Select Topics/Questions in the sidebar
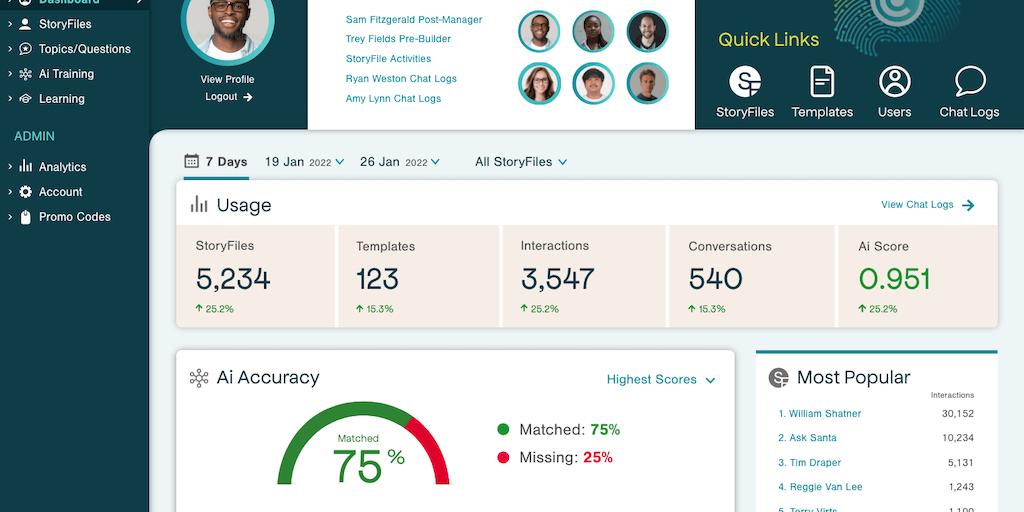 point(84,49)
